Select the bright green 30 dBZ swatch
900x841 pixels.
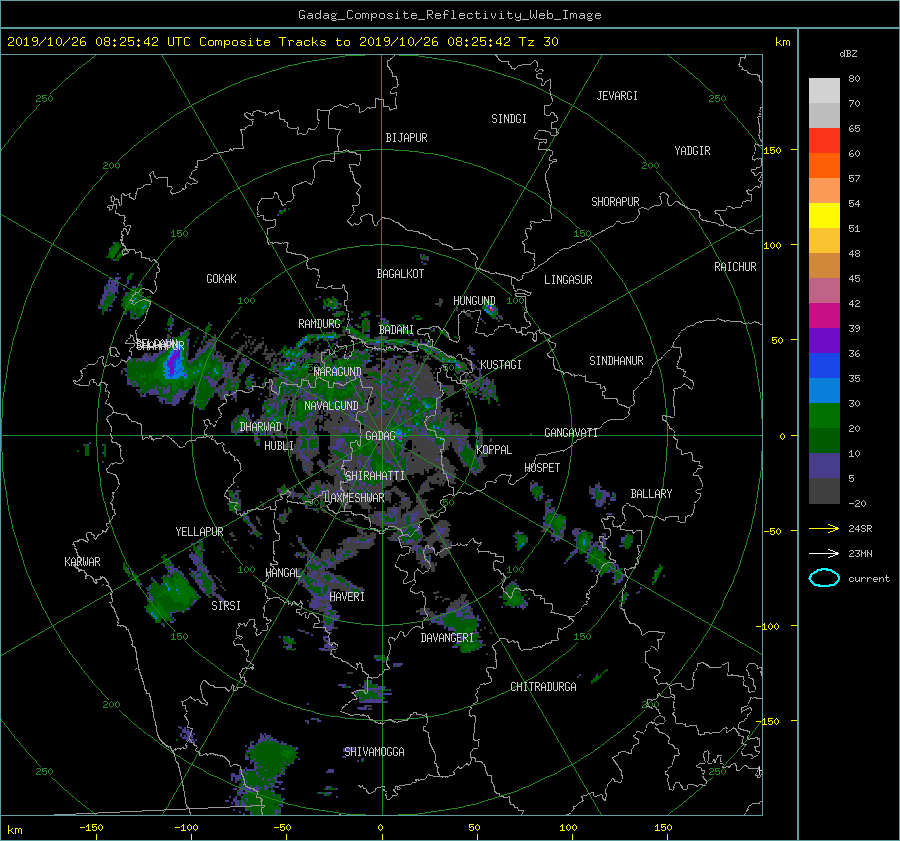(x=824, y=415)
